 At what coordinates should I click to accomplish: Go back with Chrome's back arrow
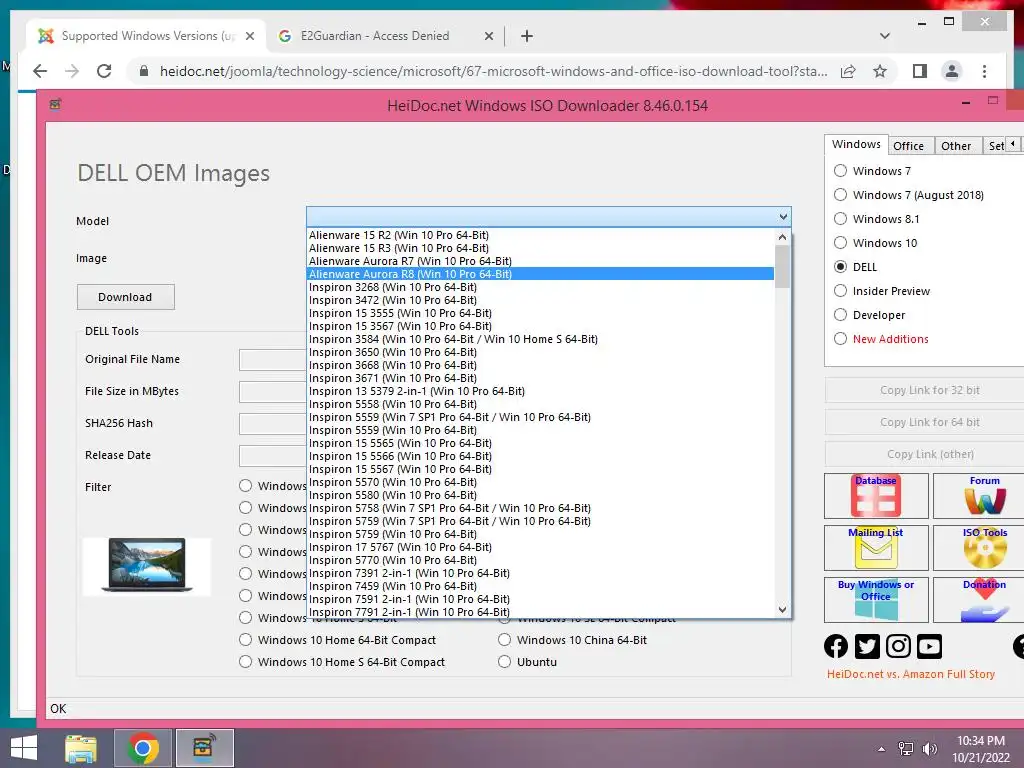click(40, 71)
